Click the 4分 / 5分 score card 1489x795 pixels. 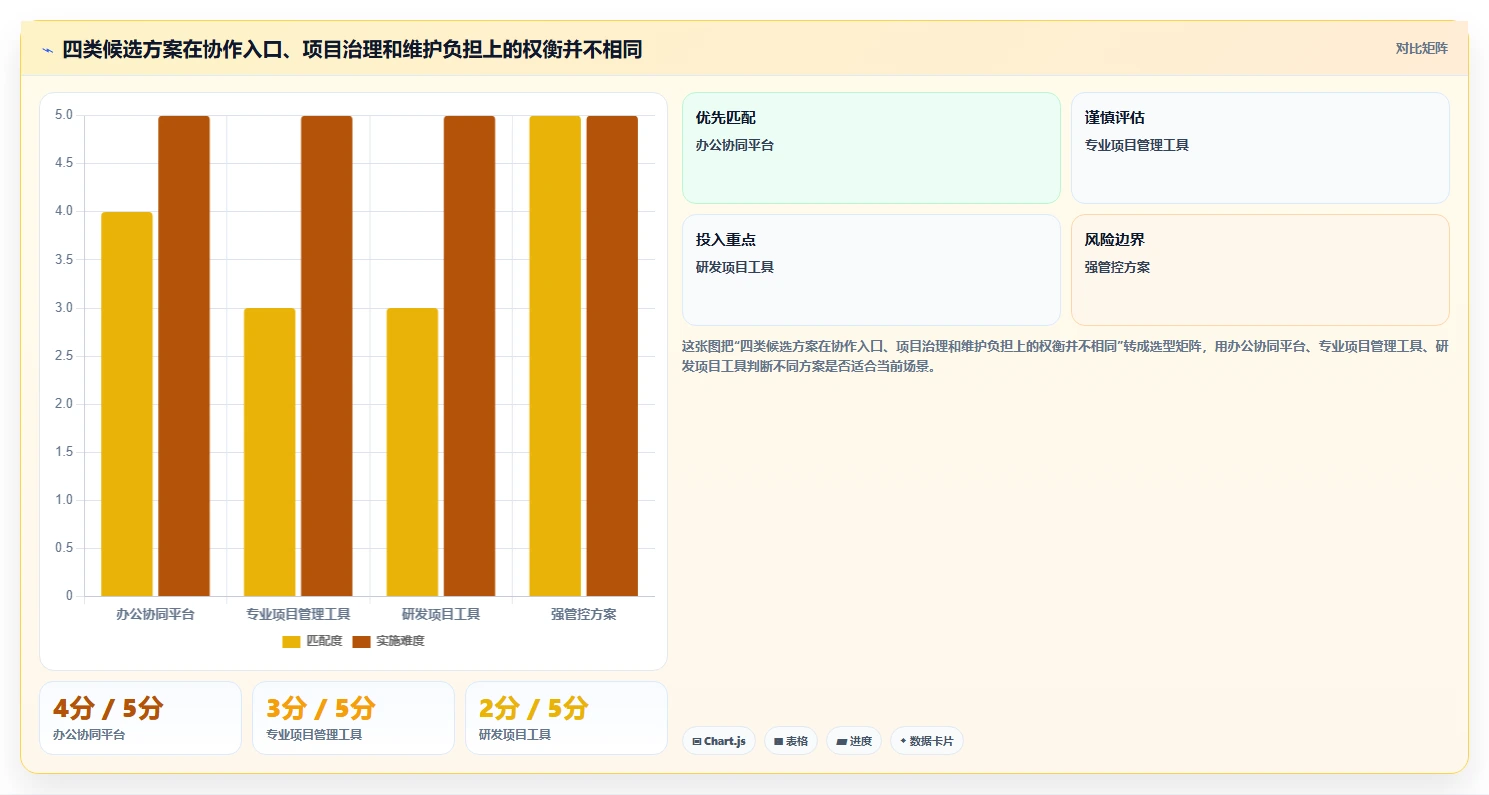(x=140, y=718)
